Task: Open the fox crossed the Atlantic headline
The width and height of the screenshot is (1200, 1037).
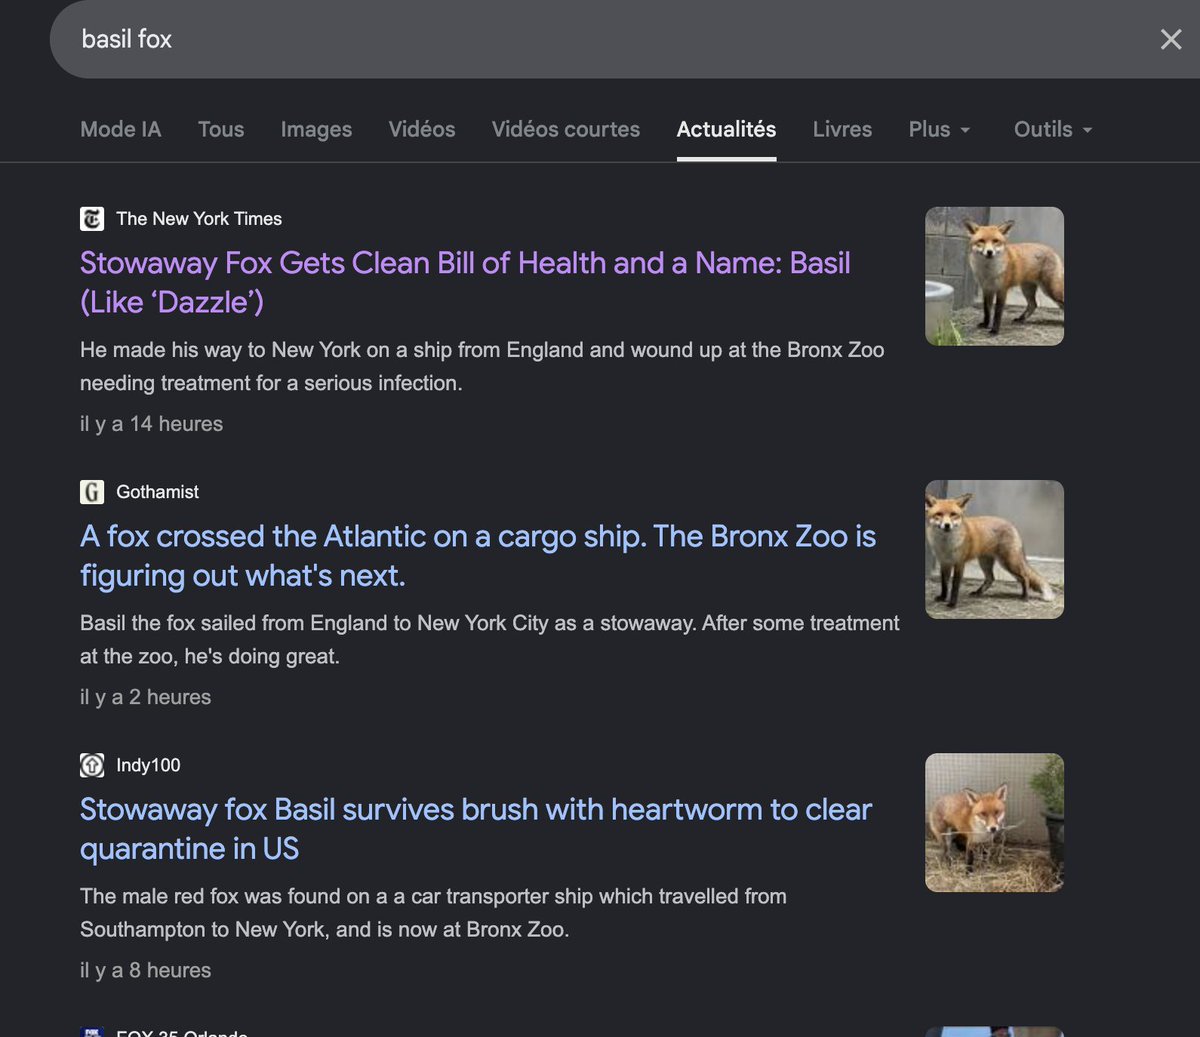Action: (x=478, y=555)
